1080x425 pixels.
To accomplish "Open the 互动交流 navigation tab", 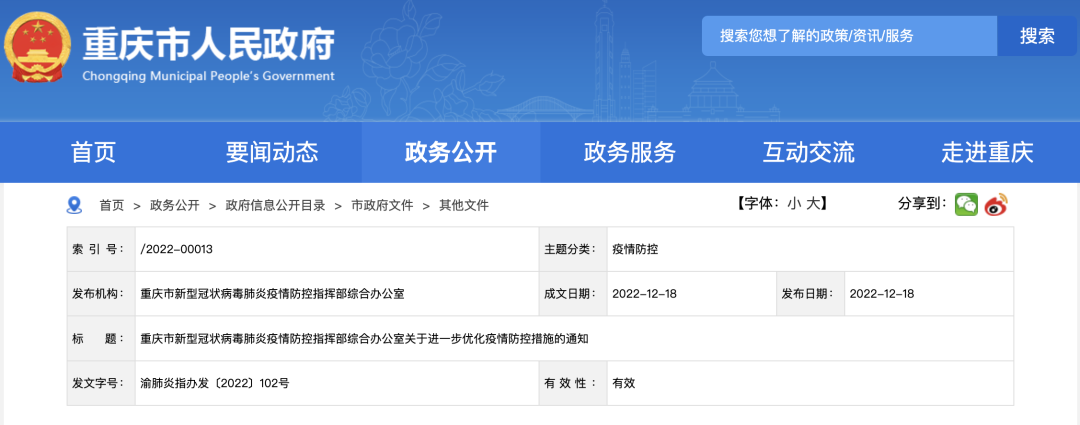I will pyautogui.click(x=809, y=152).
